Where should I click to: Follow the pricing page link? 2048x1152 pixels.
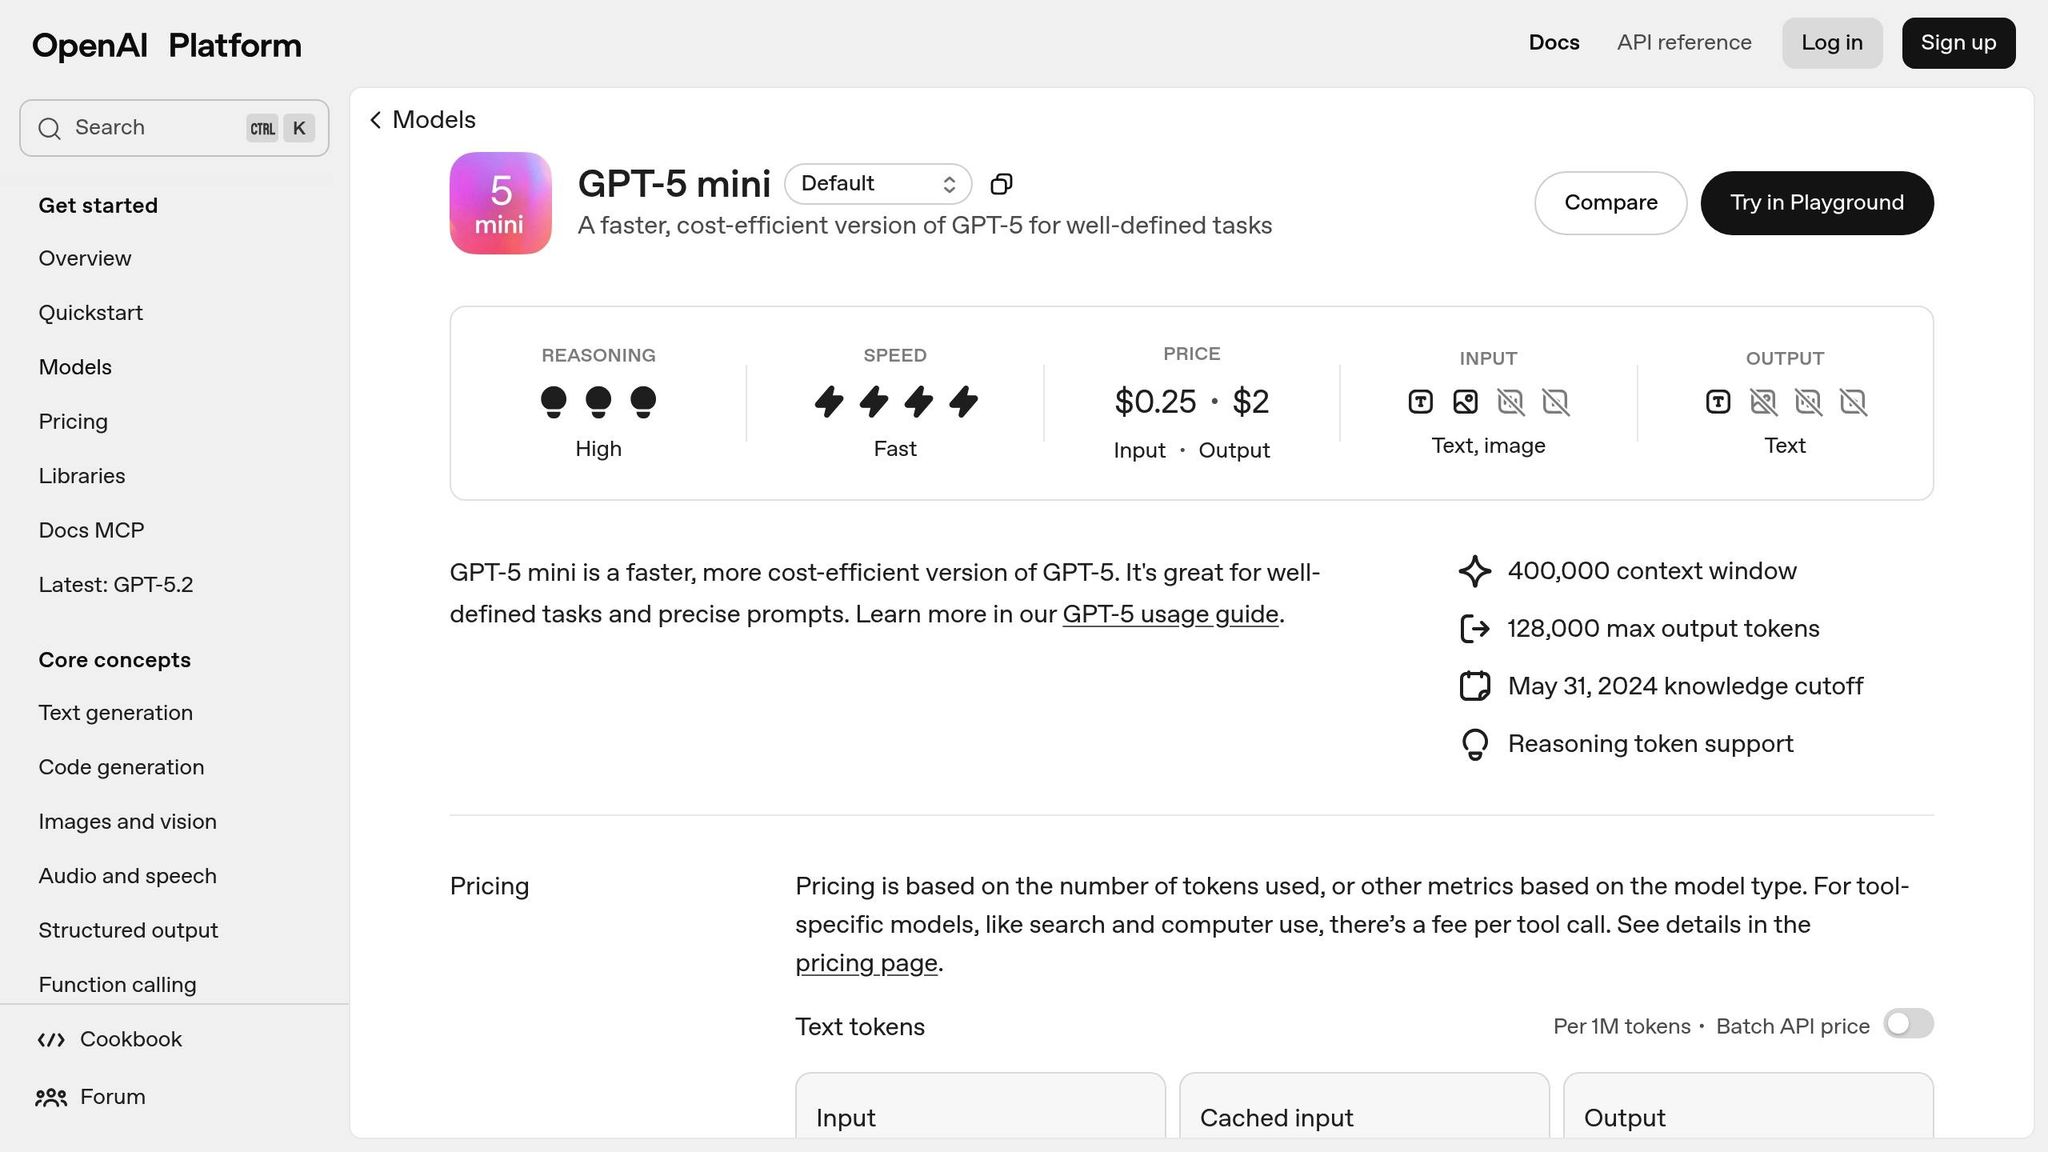[x=866, y=963]
